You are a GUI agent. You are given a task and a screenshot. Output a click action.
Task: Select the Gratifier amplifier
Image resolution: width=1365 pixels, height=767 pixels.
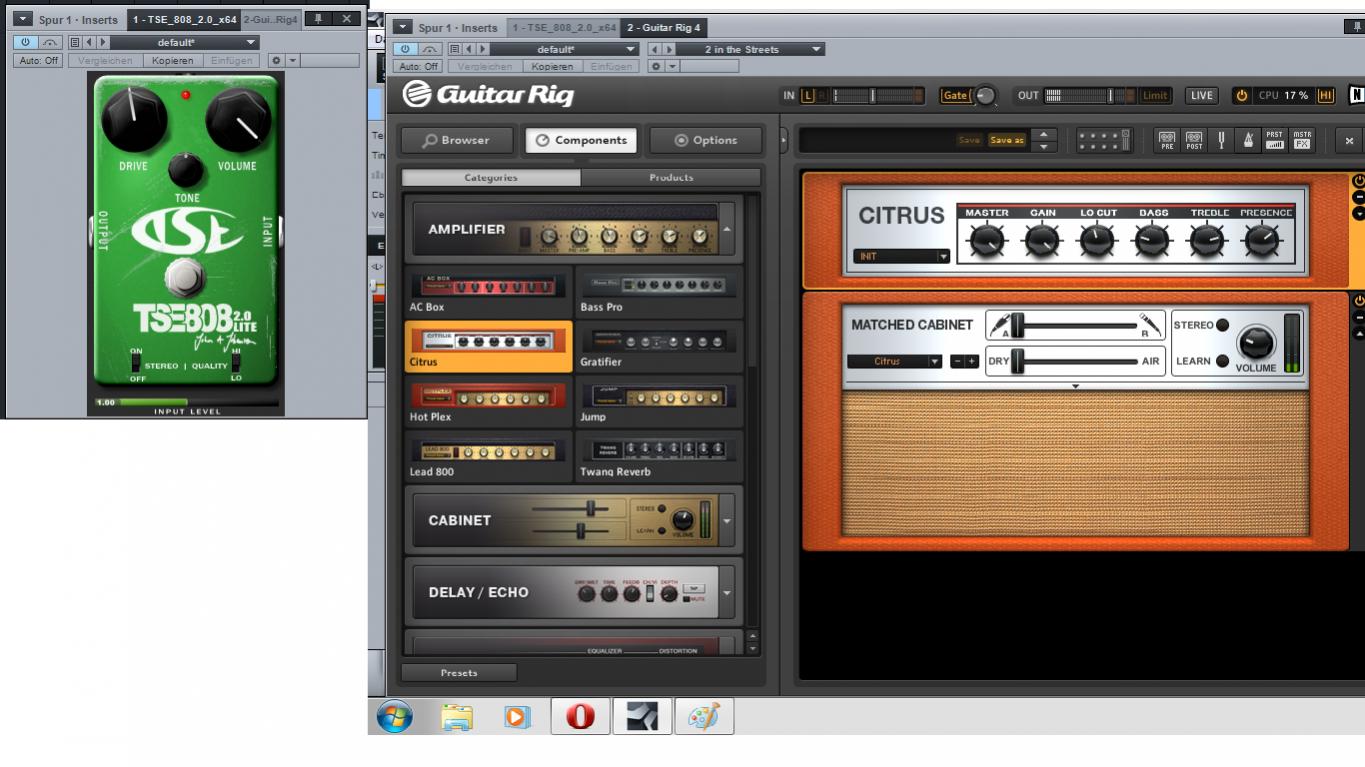[x=659, y=347]
